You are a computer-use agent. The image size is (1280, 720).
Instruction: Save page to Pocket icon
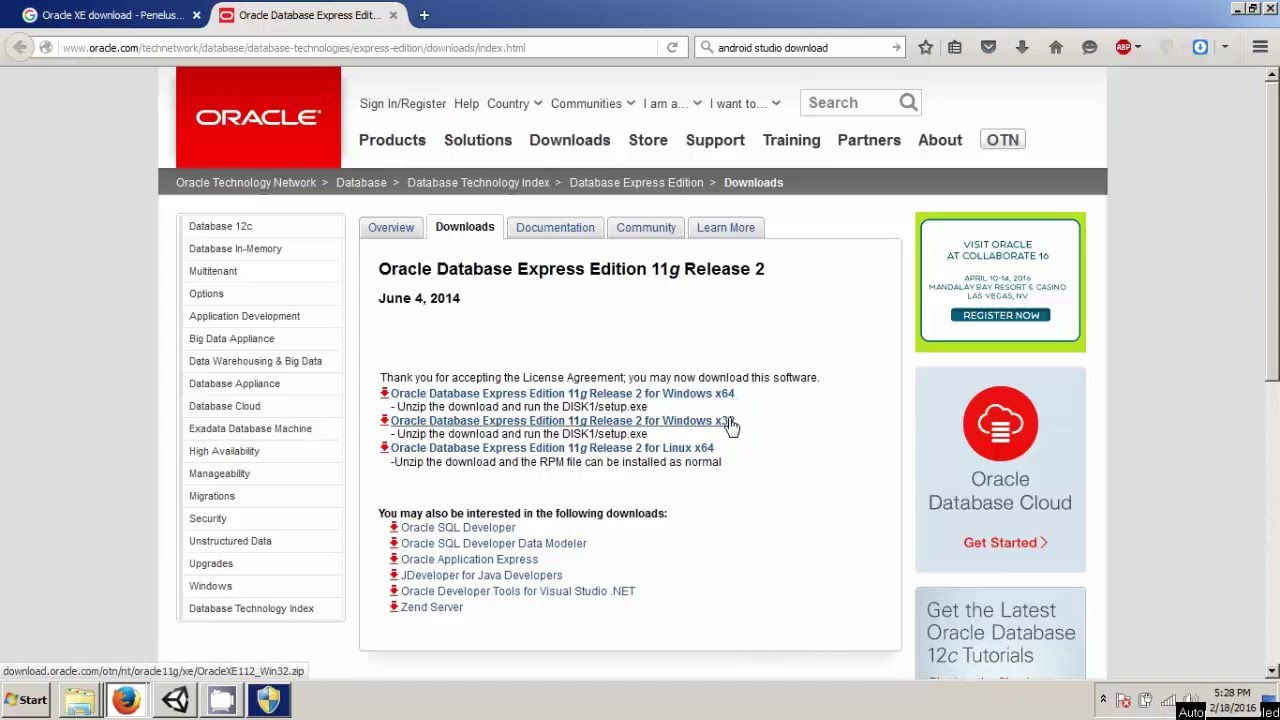[988, 47]
